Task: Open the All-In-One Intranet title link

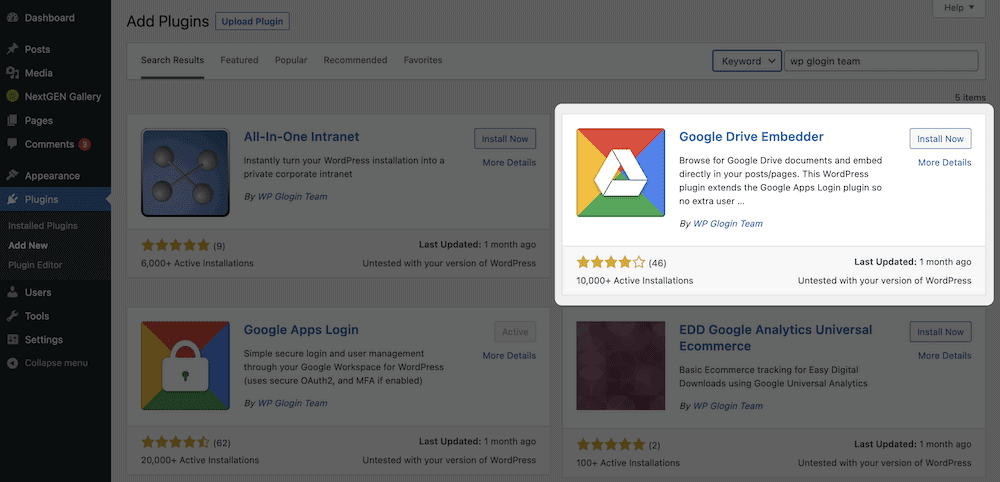Action: tap(302, 137)
